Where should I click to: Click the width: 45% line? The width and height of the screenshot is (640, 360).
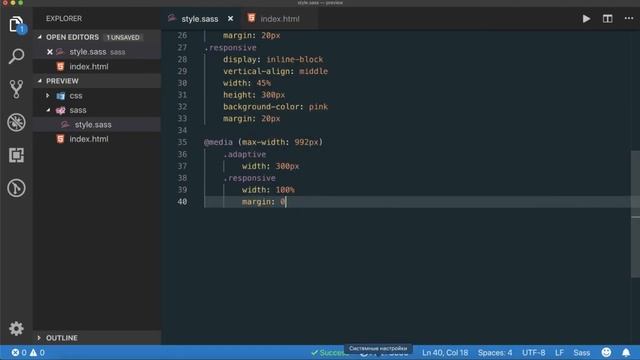pyautogui.click(x=247, y=83)
